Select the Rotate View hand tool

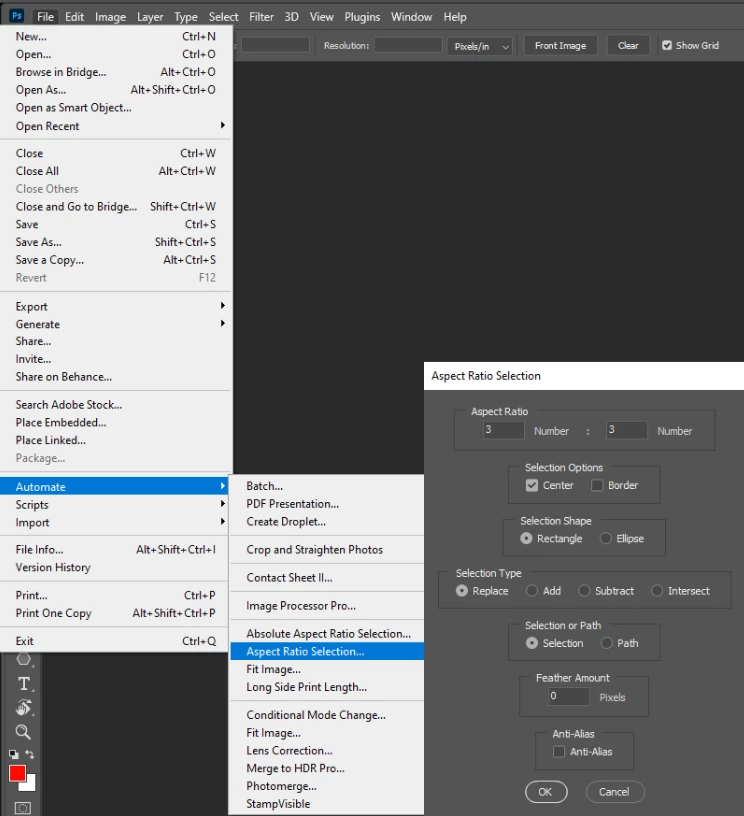[x=23, y=708]
